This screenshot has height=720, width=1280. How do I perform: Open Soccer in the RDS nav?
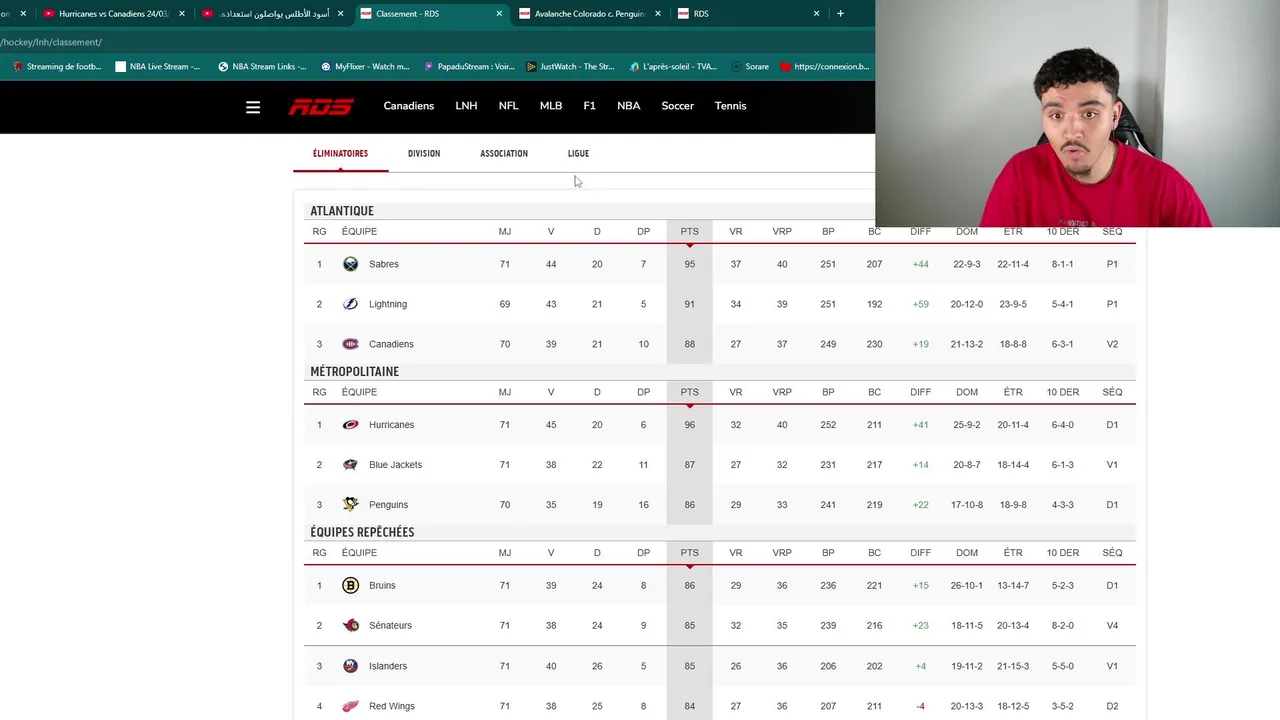tap(677, 106)
